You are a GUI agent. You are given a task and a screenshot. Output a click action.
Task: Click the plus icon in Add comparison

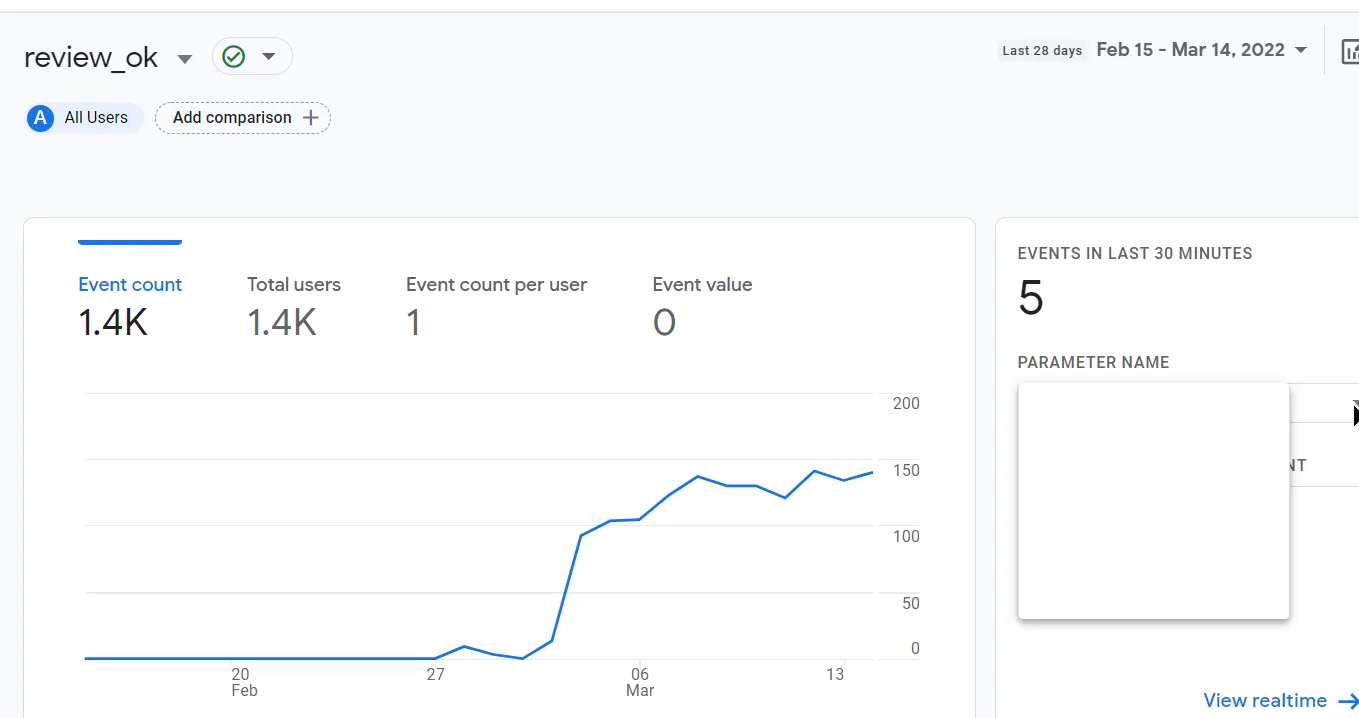point(311,118)
